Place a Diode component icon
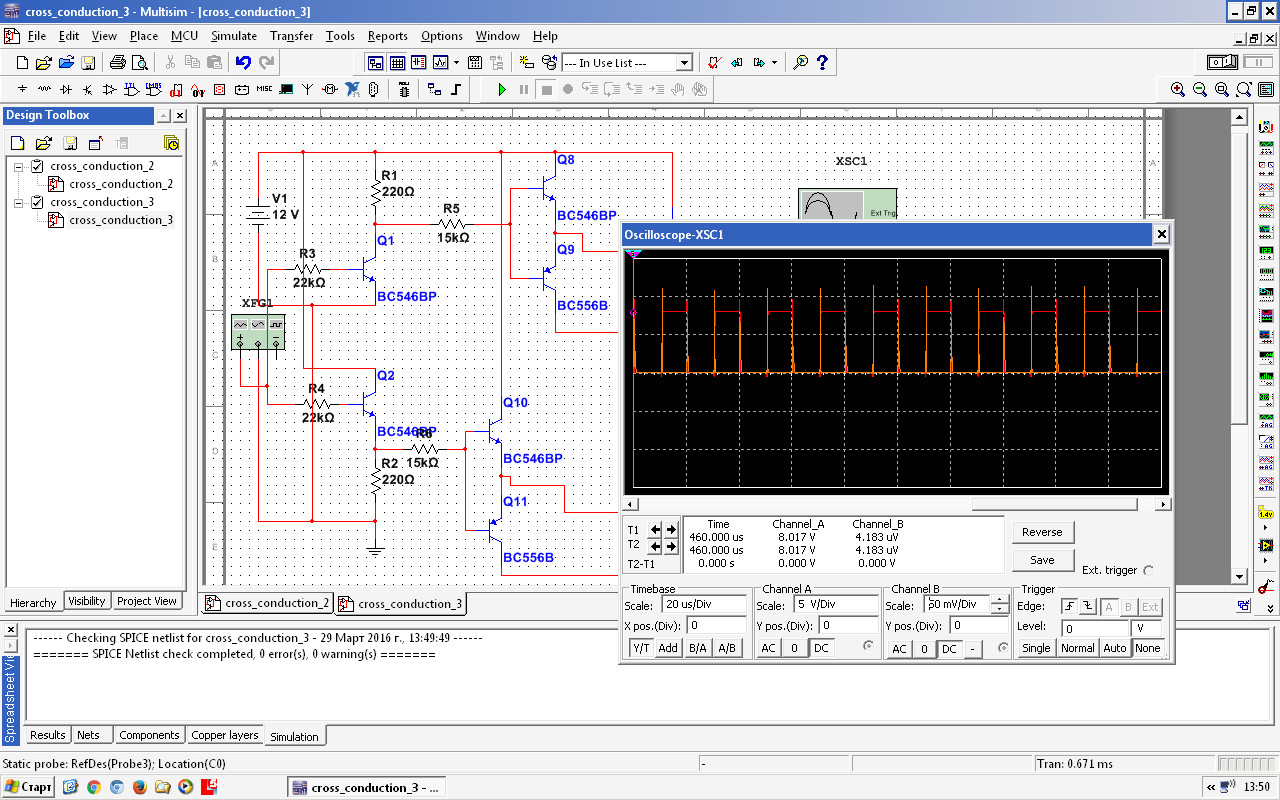Image resolution: width=1280 pixels, height=800 pixels. tap(66, 89)
